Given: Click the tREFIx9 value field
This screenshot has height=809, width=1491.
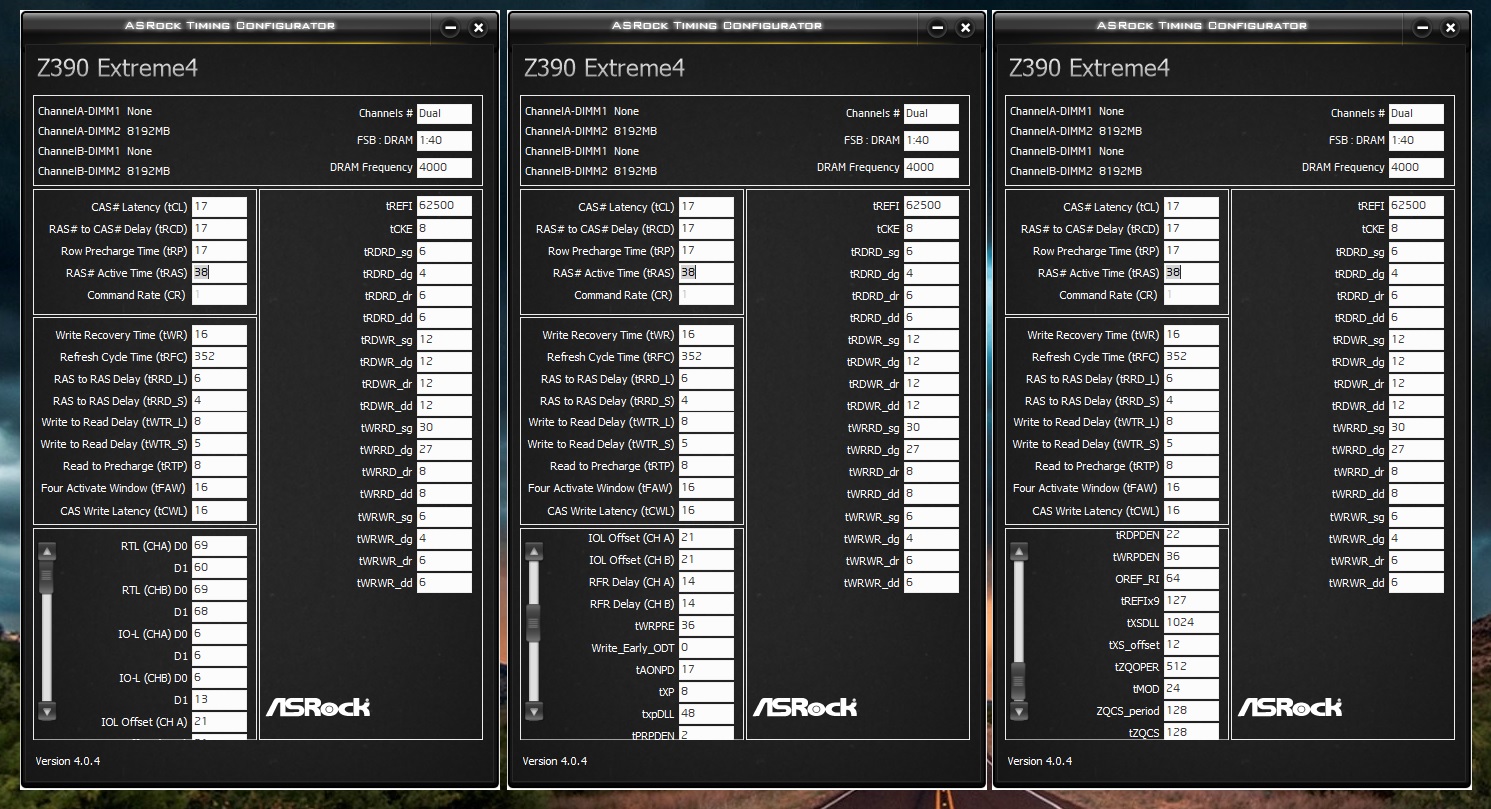Looking at the screenshot, I should tap(1191, 601).
